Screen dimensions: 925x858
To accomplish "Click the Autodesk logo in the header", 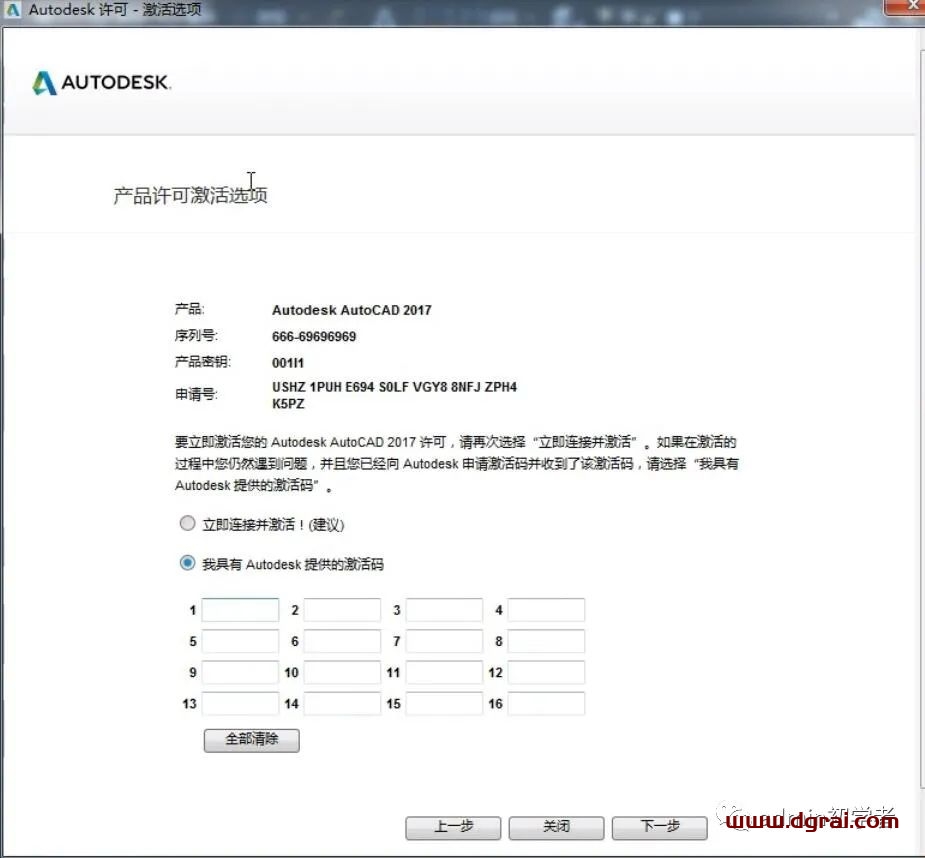I will point(101,83).
